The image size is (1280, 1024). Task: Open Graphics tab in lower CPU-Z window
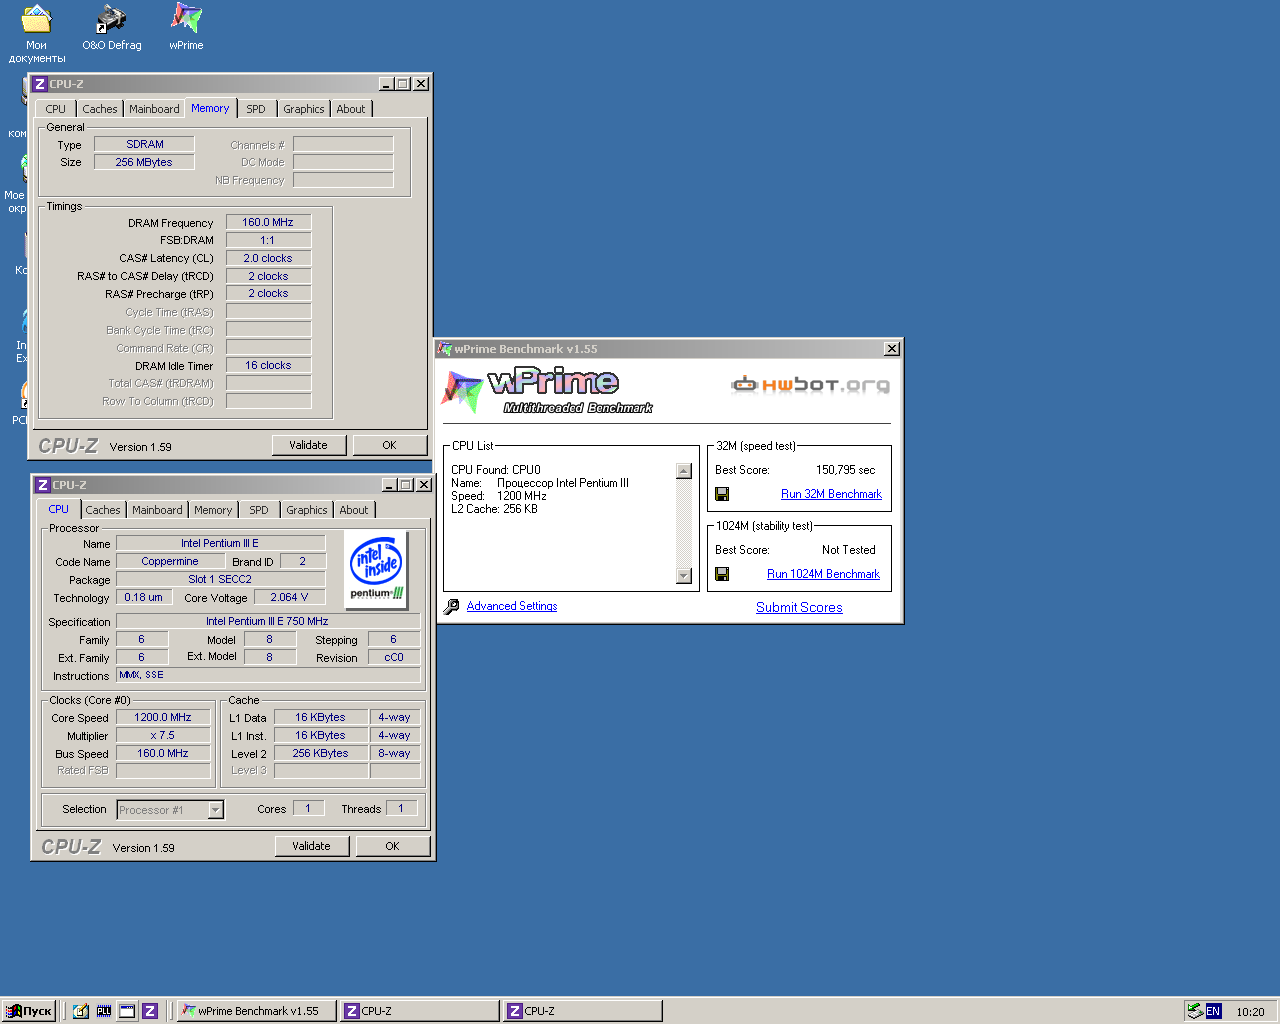click(307, 510)
